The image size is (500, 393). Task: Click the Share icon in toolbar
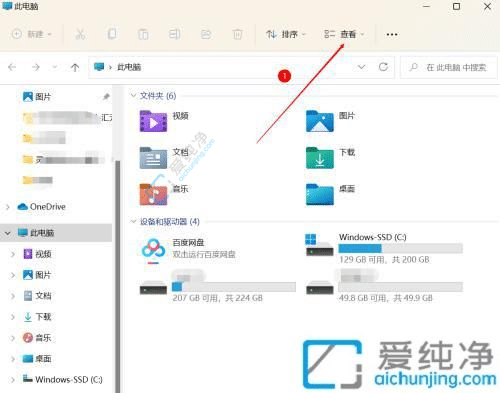(x=206, y=34)
